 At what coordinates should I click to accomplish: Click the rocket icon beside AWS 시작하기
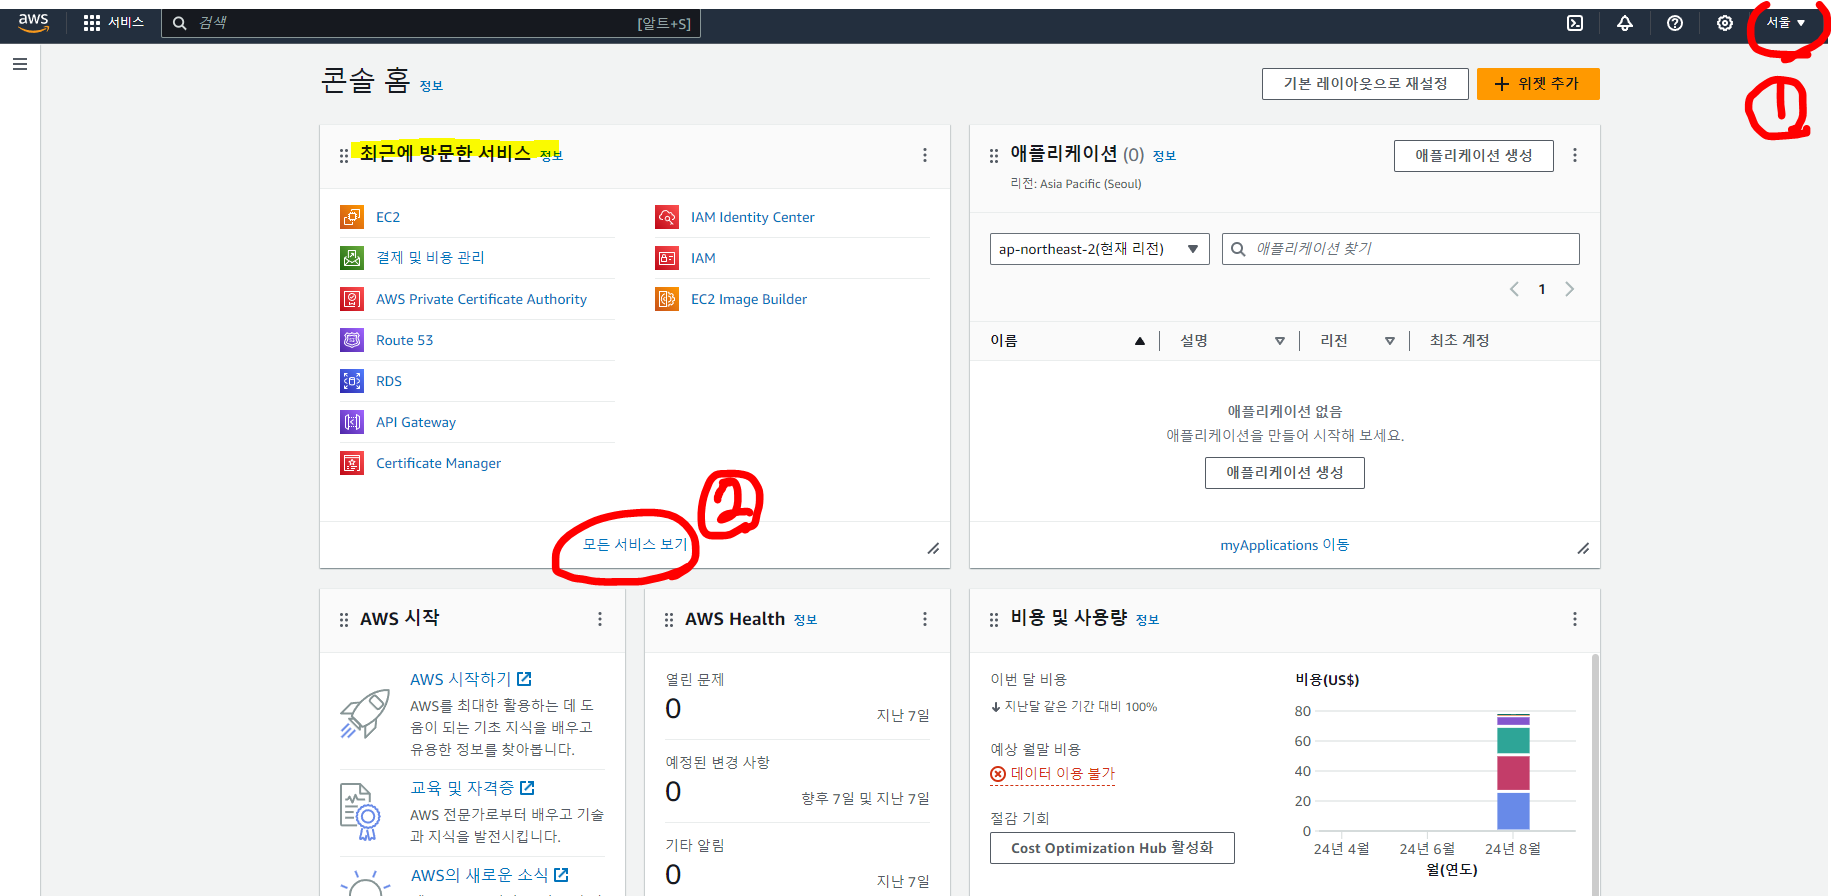point(365,714)
